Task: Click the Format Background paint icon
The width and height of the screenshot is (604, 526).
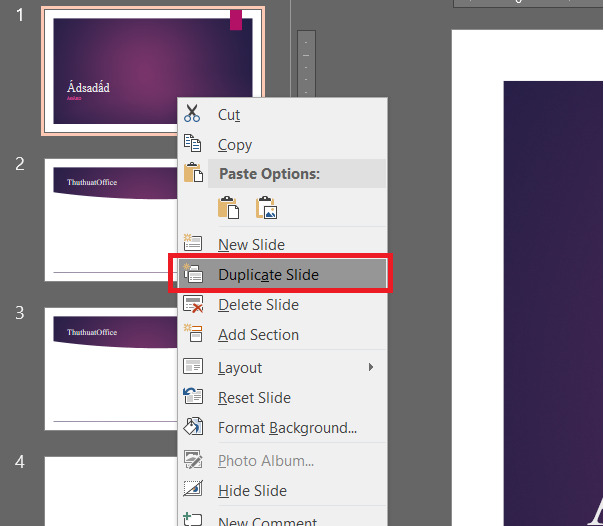Action: point(193,427)
